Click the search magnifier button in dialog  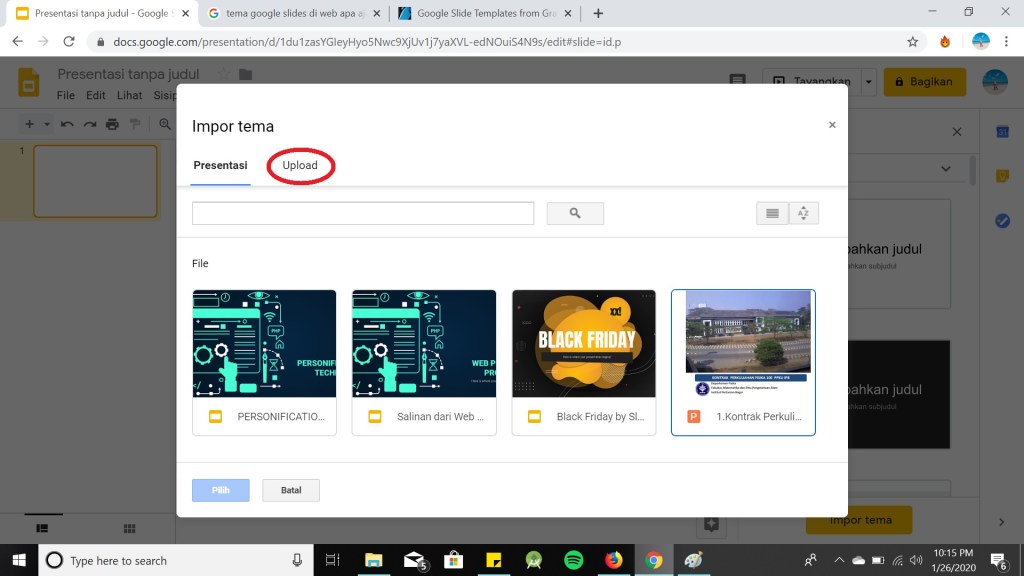point(575,213)
